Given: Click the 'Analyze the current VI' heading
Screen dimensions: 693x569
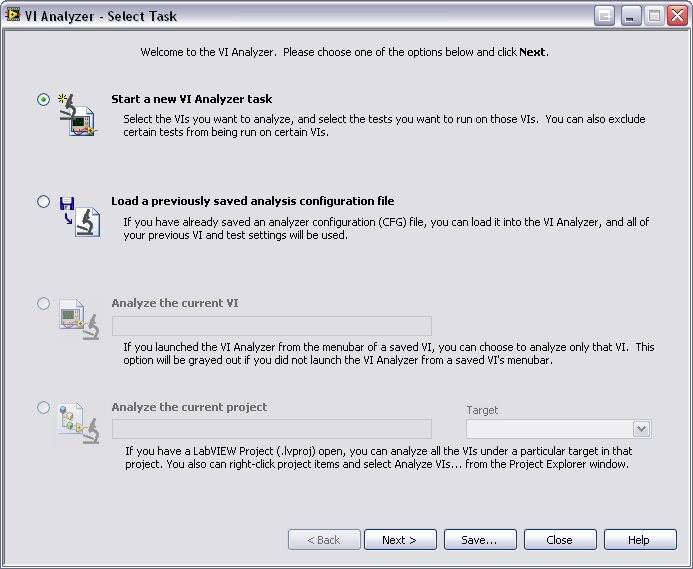Looking at the screenshot, I should (175, 303).
